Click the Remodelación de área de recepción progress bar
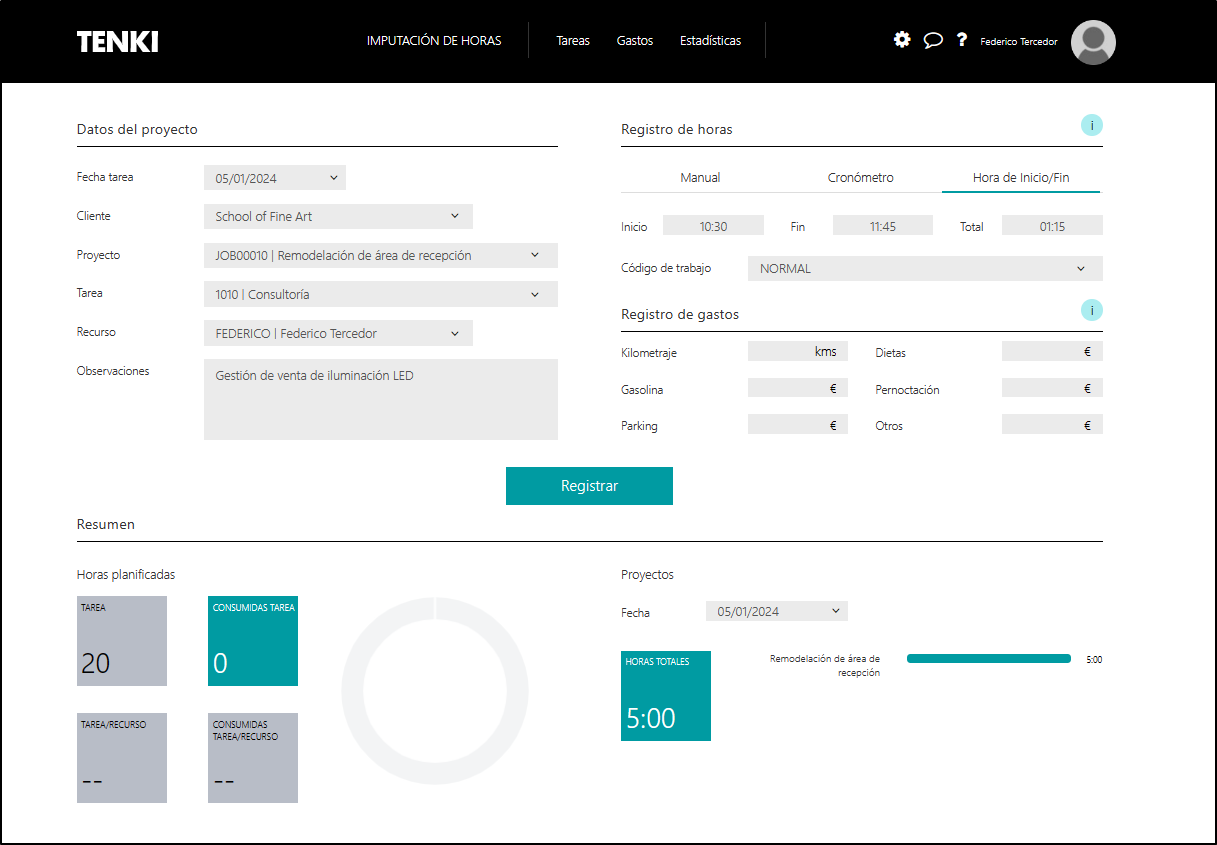The image size is (1217, 845). pos(989,659)
